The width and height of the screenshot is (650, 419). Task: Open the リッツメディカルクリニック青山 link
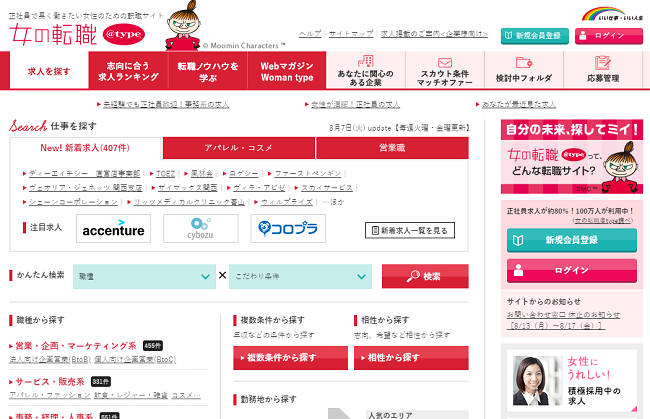(x=189, y=202)
